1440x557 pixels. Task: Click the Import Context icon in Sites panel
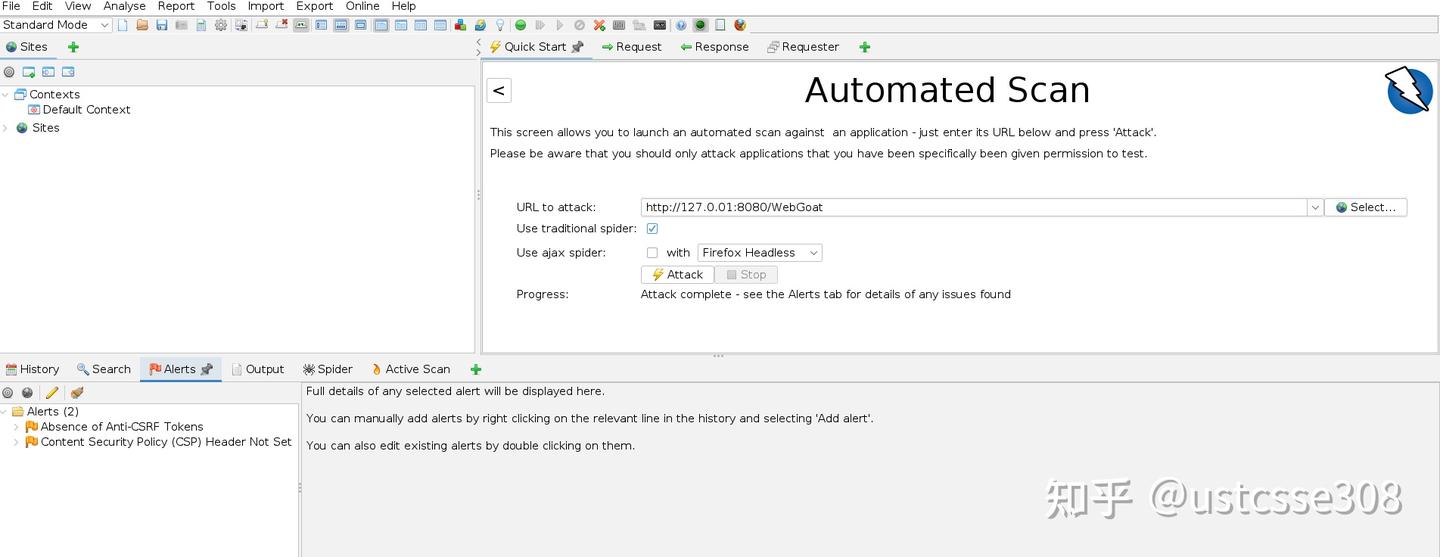tap(48, 72)
